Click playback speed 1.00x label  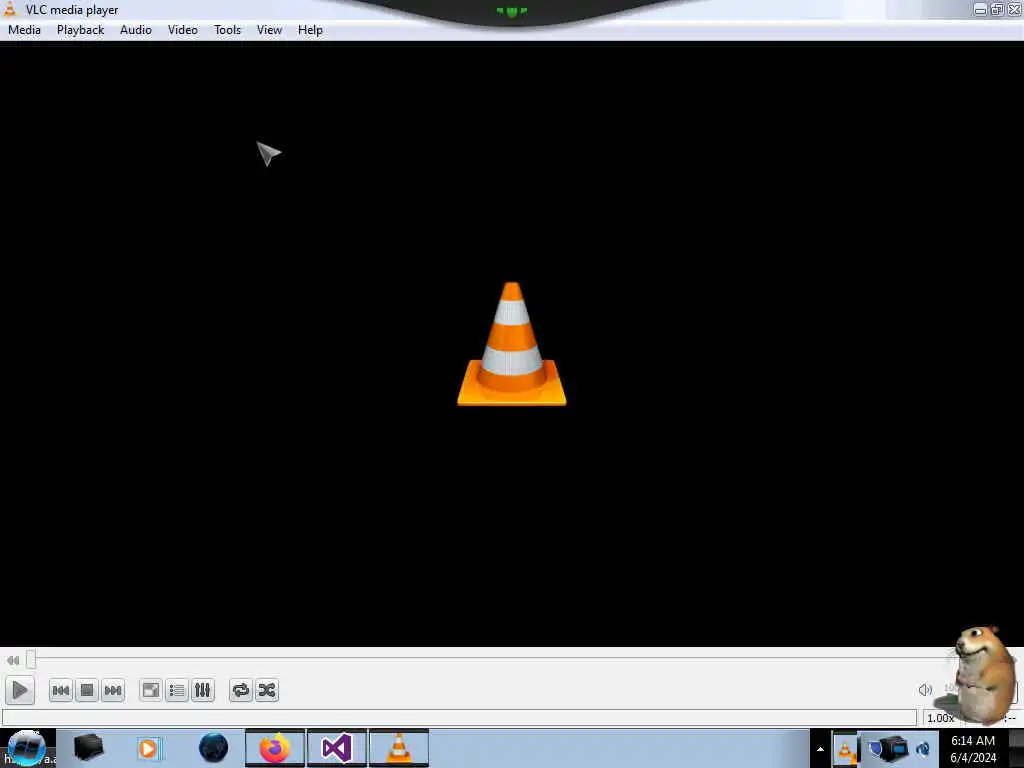940,718
